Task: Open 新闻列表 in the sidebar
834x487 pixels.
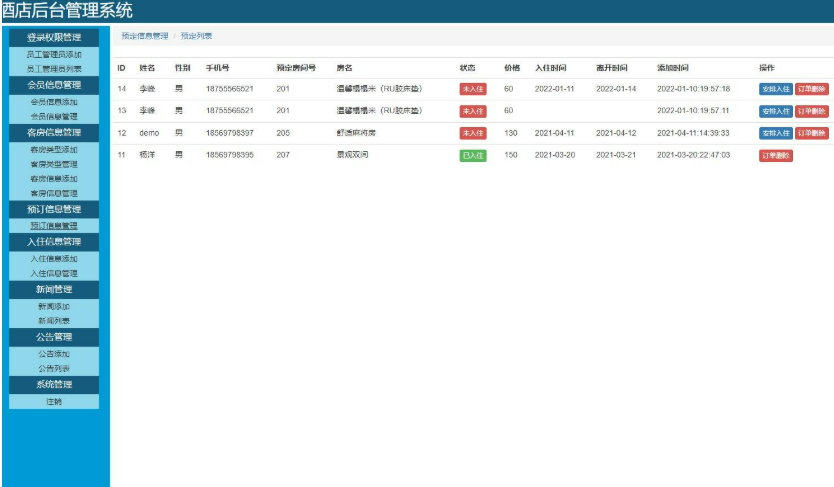Action: tap(54, 321)
